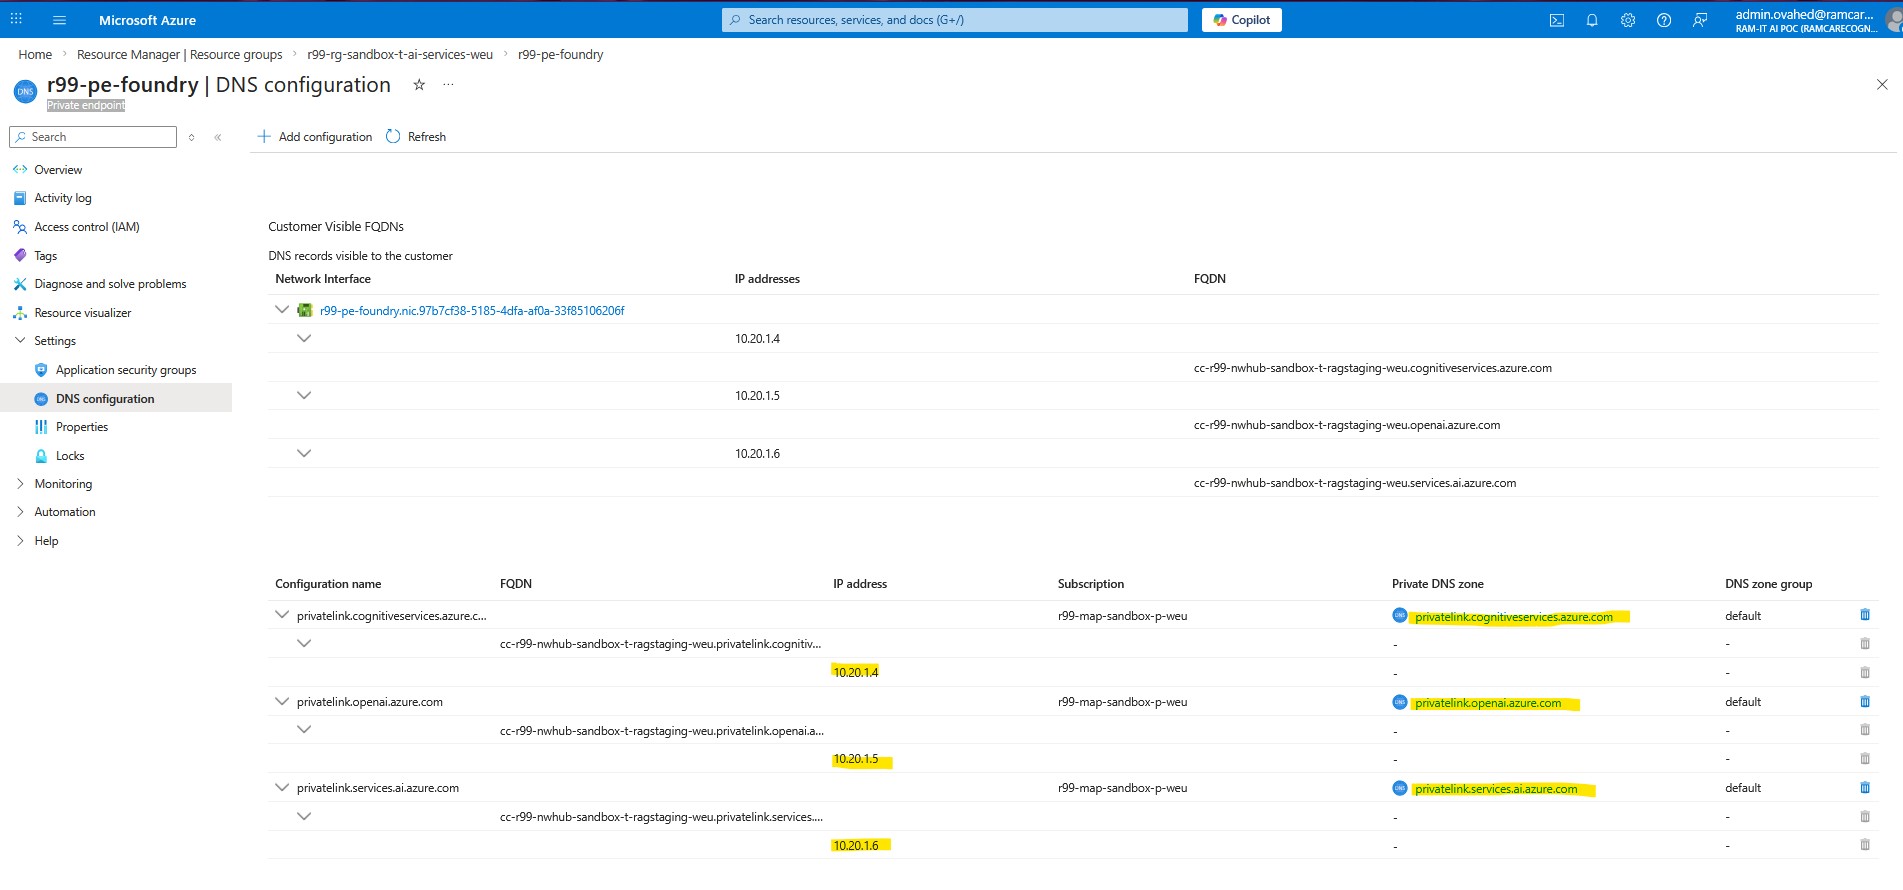The height and width of the screenshot is (890, 1903).
Task: Collapse the 10.20.1.4 IP address row
Action: click(304, 338)
